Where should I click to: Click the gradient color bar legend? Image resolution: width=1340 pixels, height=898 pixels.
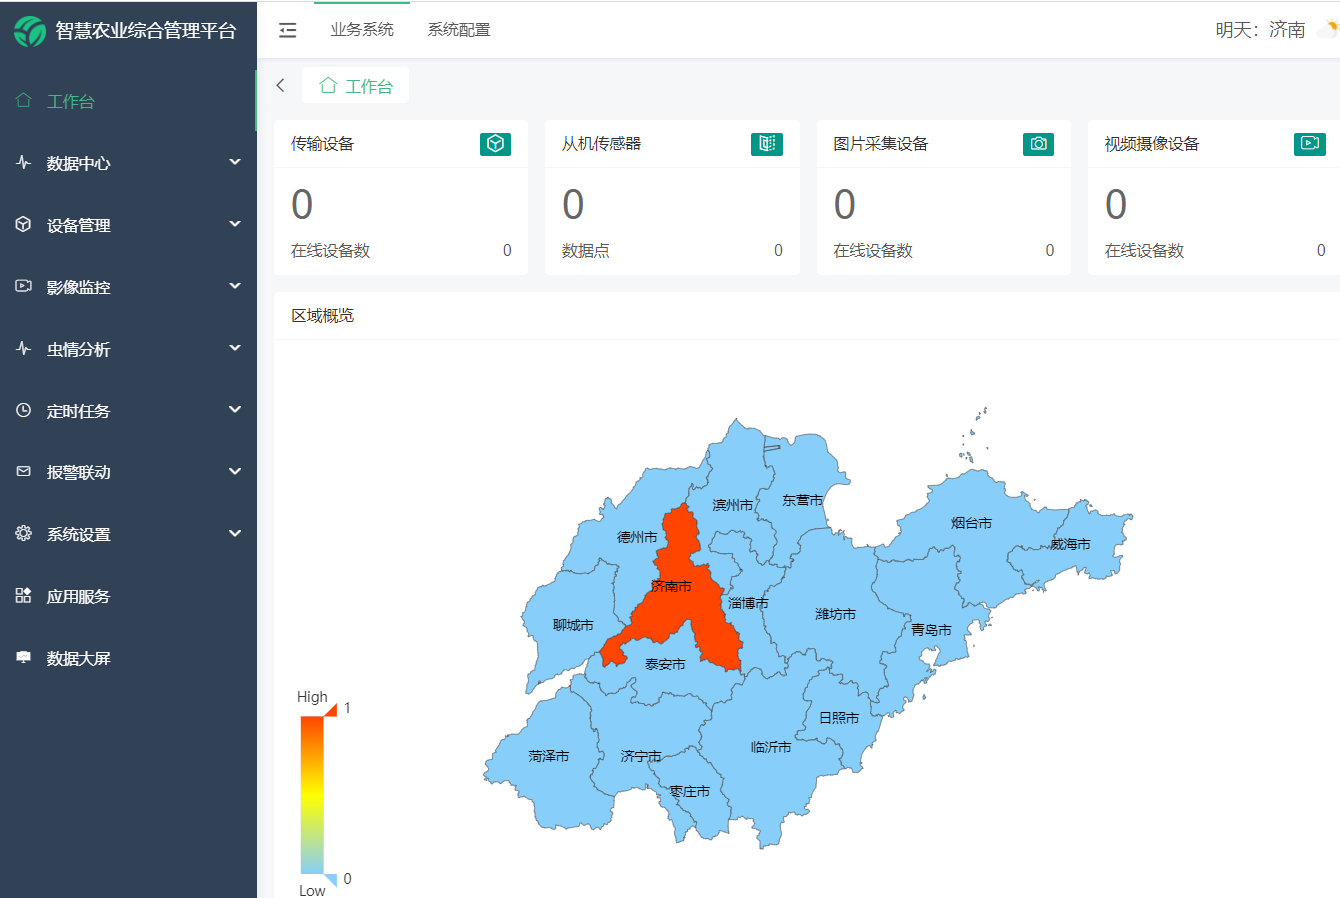click(312, 795)
